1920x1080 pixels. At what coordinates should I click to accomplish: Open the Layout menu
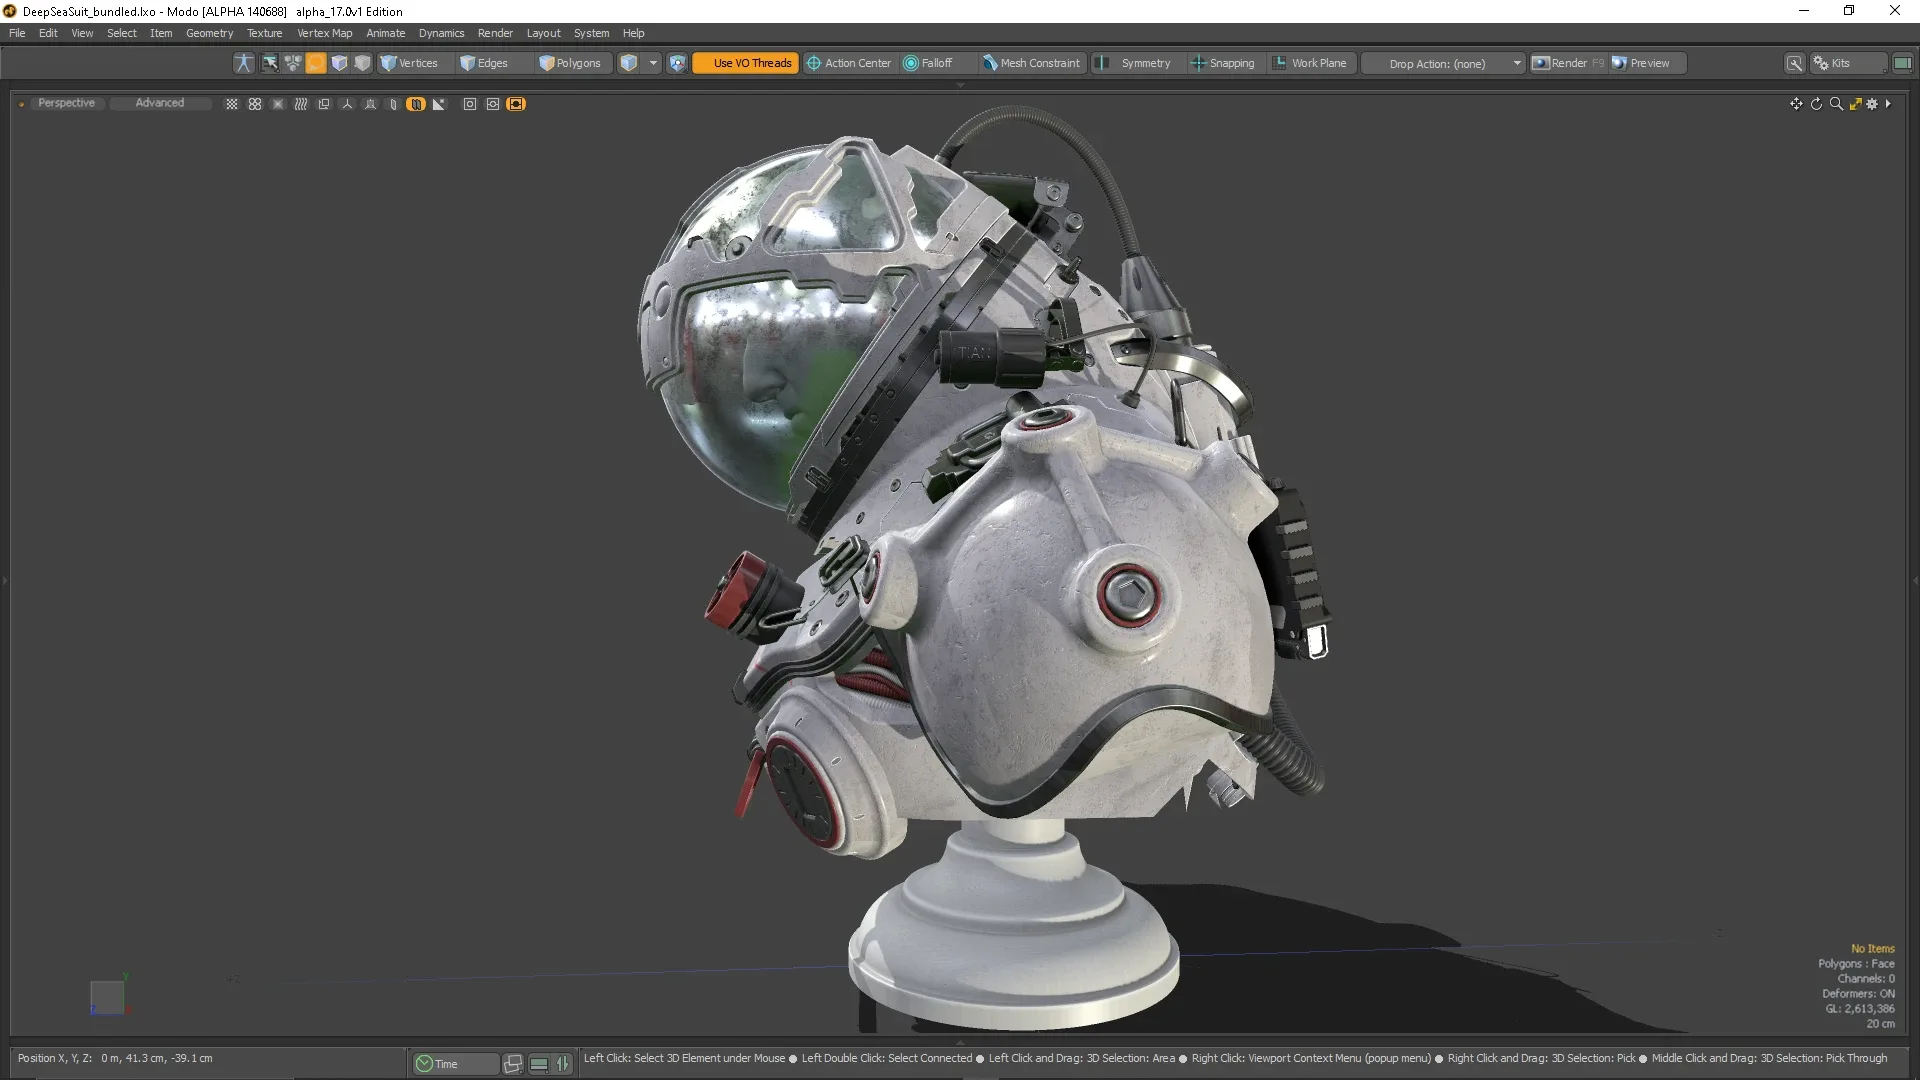[x=544, y=33]
